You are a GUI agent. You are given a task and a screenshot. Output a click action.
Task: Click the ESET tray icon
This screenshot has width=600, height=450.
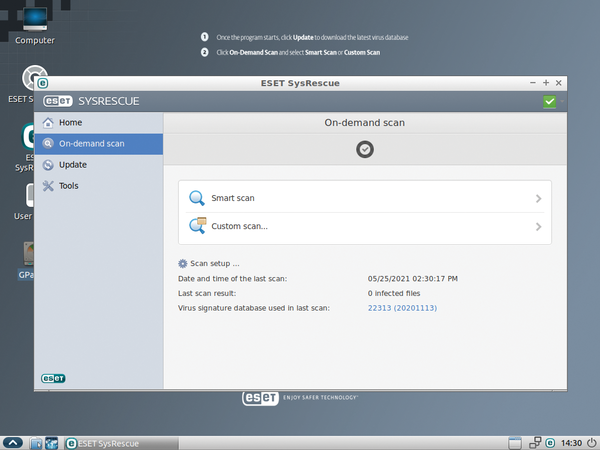pyautogui.click(x=550, y=443)
